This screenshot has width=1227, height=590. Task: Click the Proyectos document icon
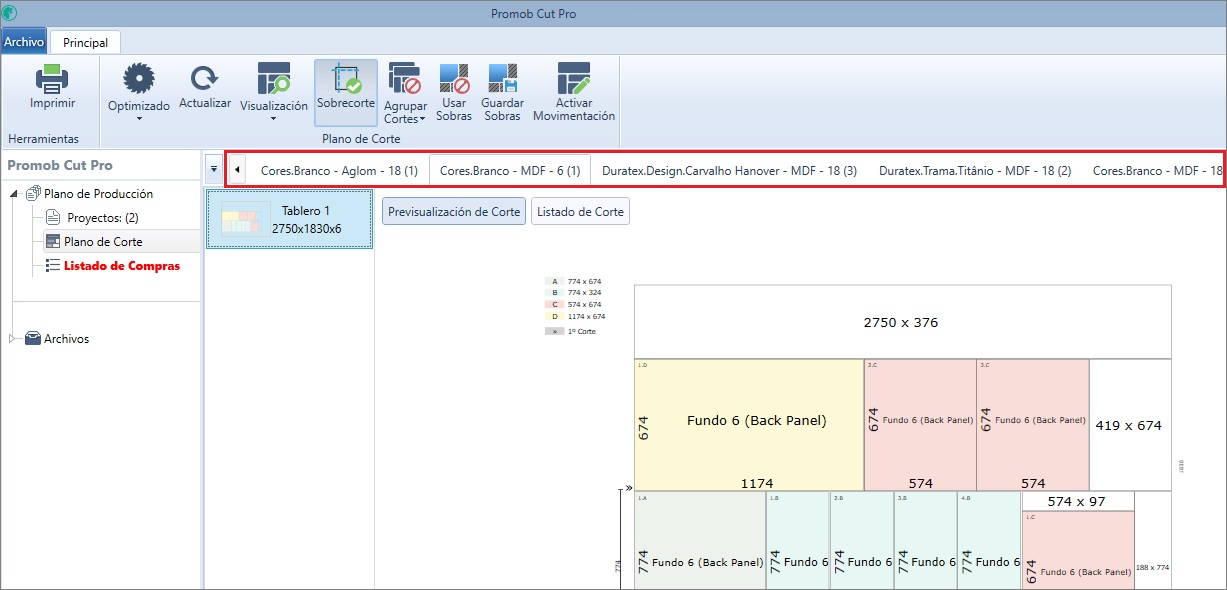click(x=54, y=218)
